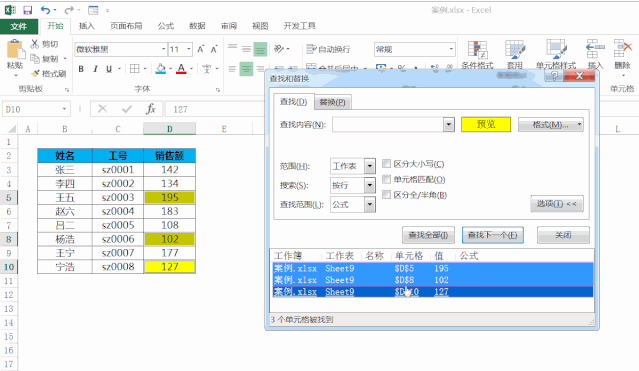The image size is (639, 371).
Task: Click the Format Painter brush icon
Action: coord(35,73)
